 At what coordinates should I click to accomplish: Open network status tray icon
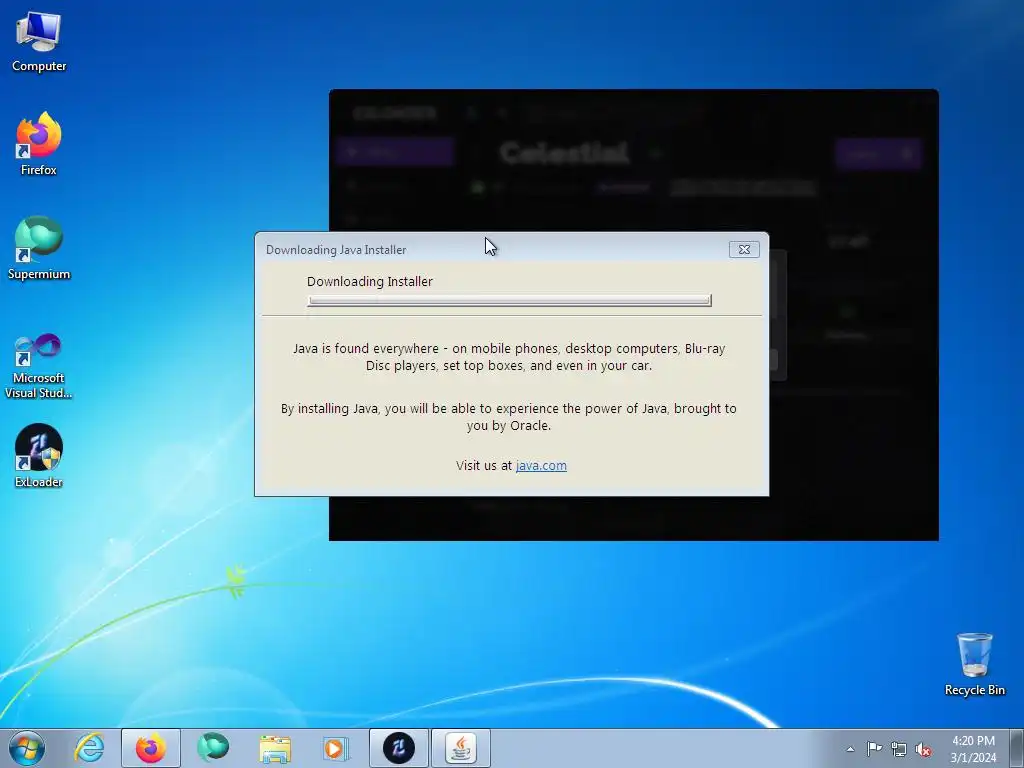[899, 749]
